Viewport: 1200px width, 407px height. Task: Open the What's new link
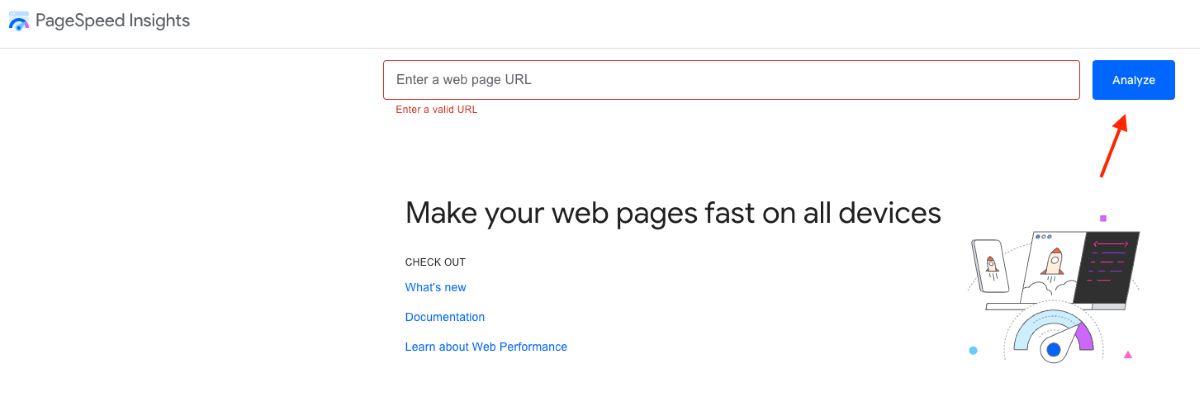(435, 287)
